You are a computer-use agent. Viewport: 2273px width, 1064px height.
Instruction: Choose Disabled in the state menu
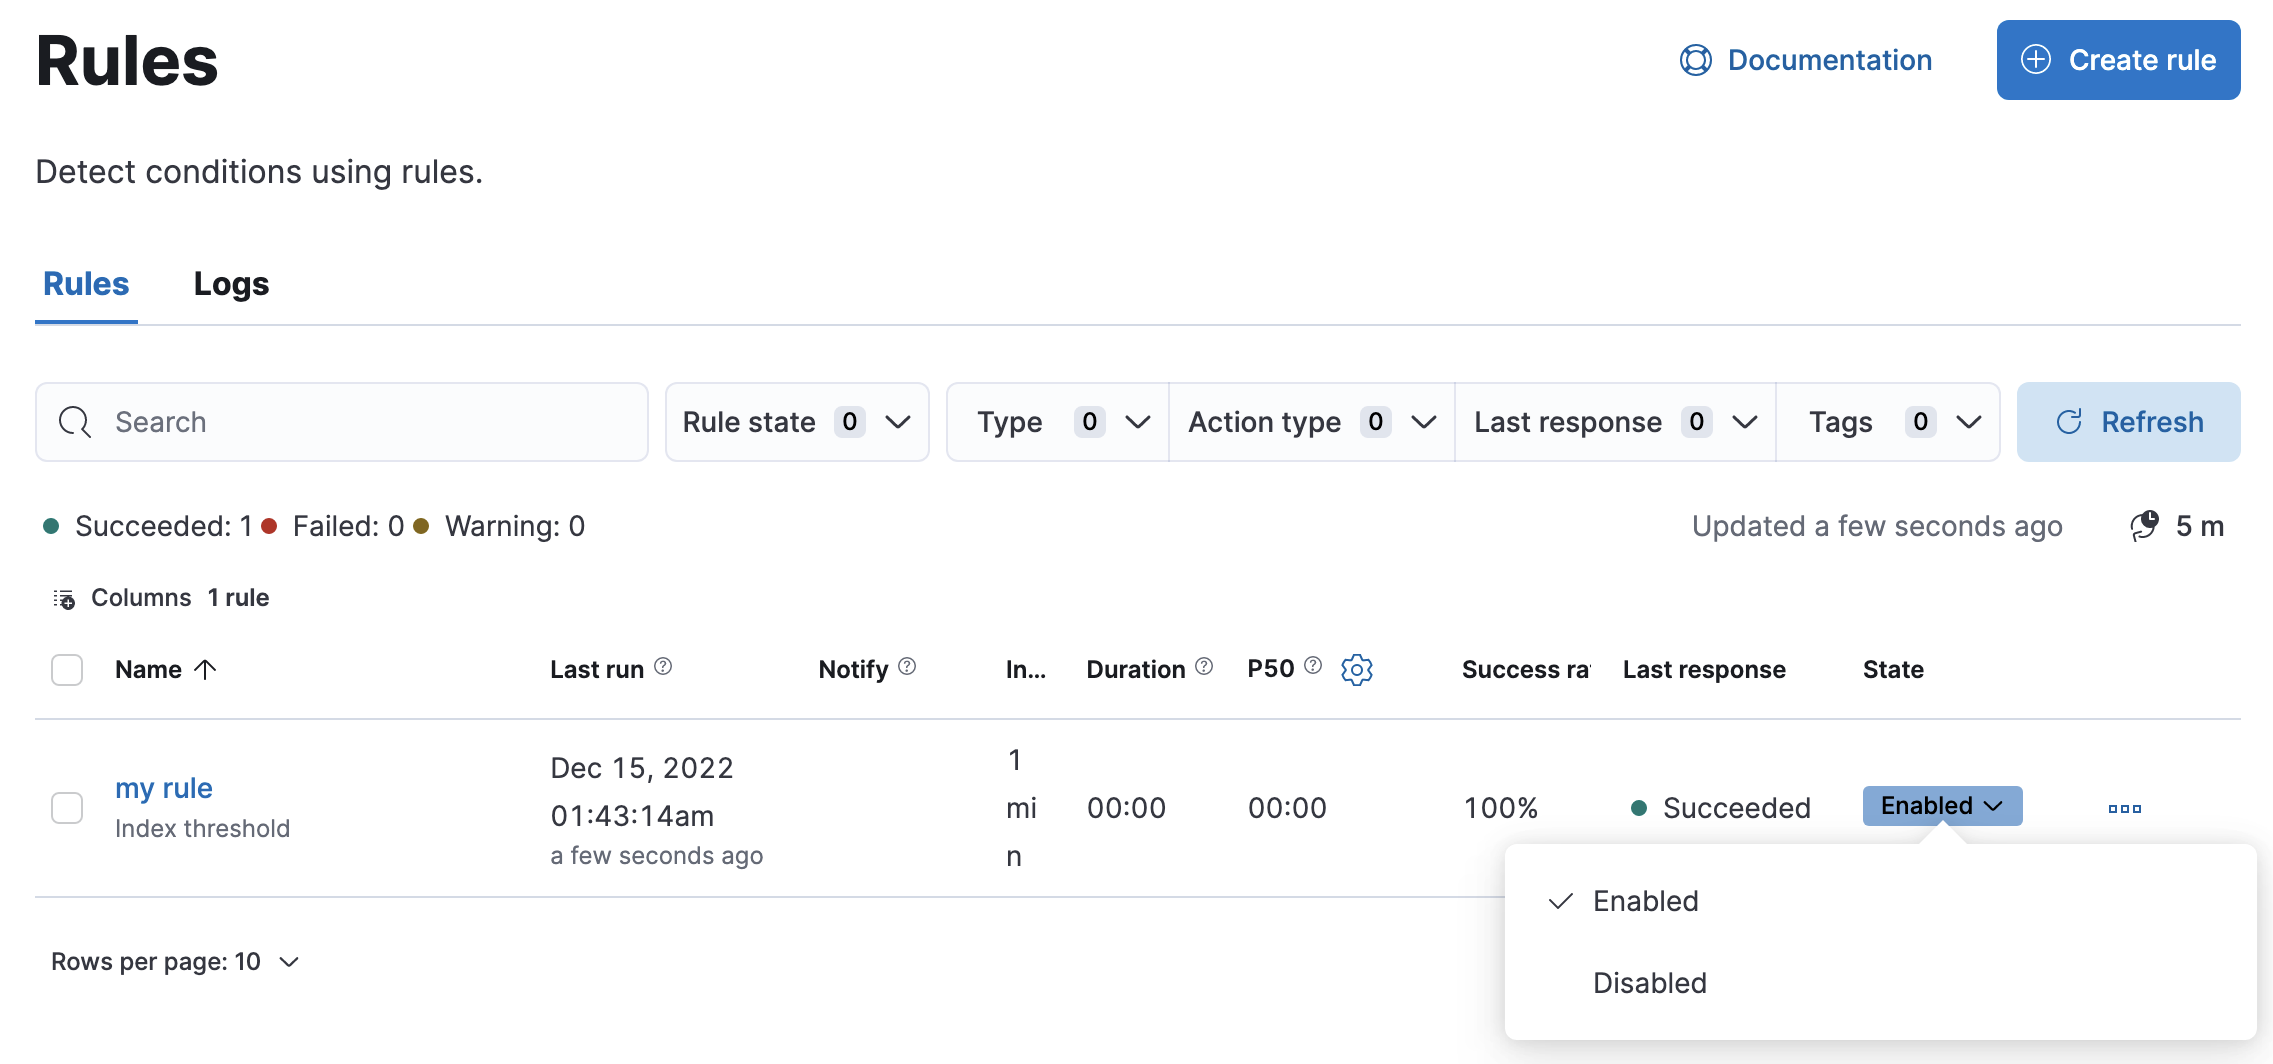1880,983
